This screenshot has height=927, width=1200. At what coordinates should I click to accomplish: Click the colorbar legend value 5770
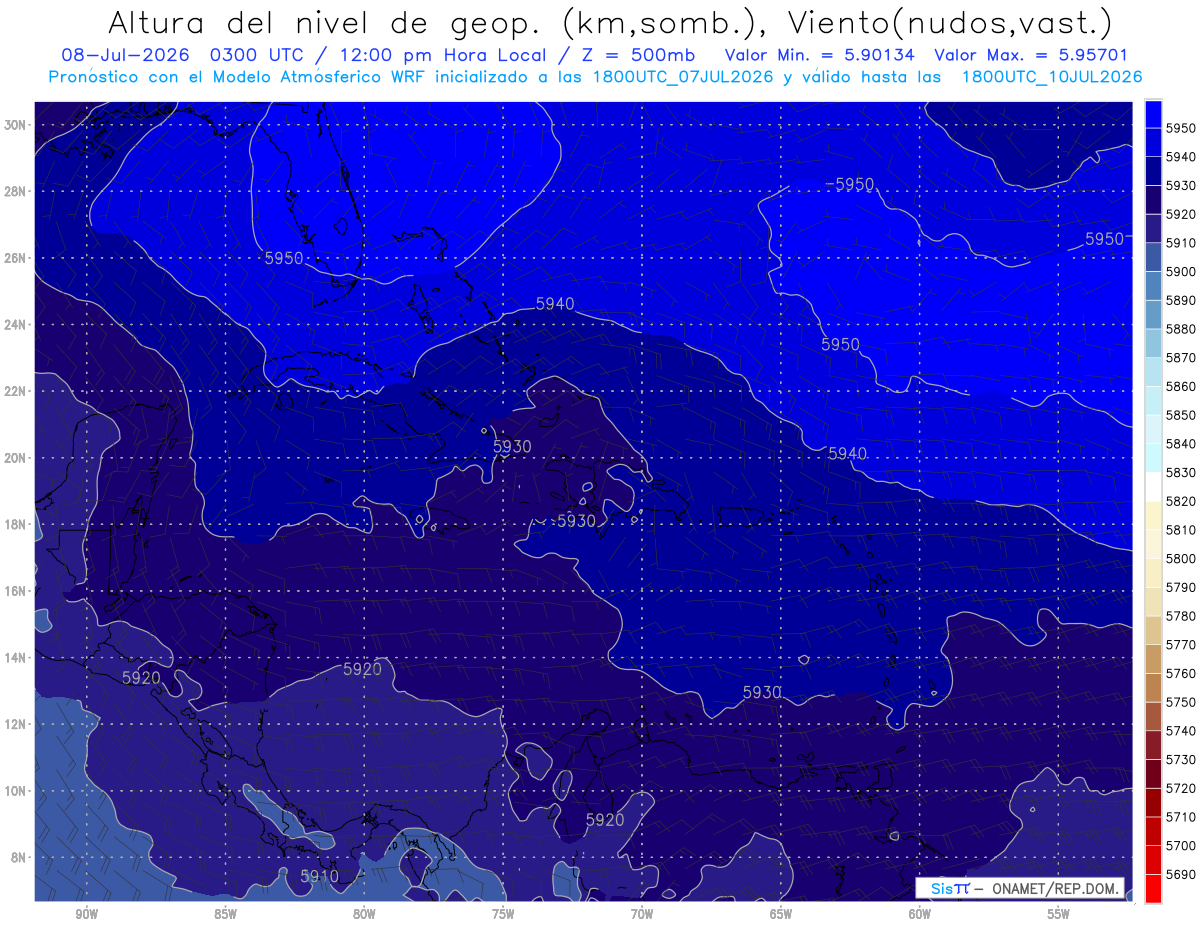(x=1181, y=644)
